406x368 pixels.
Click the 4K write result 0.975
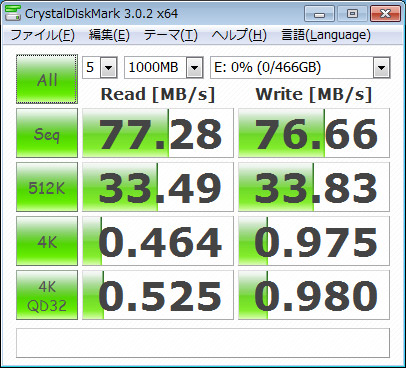point(314,241)
